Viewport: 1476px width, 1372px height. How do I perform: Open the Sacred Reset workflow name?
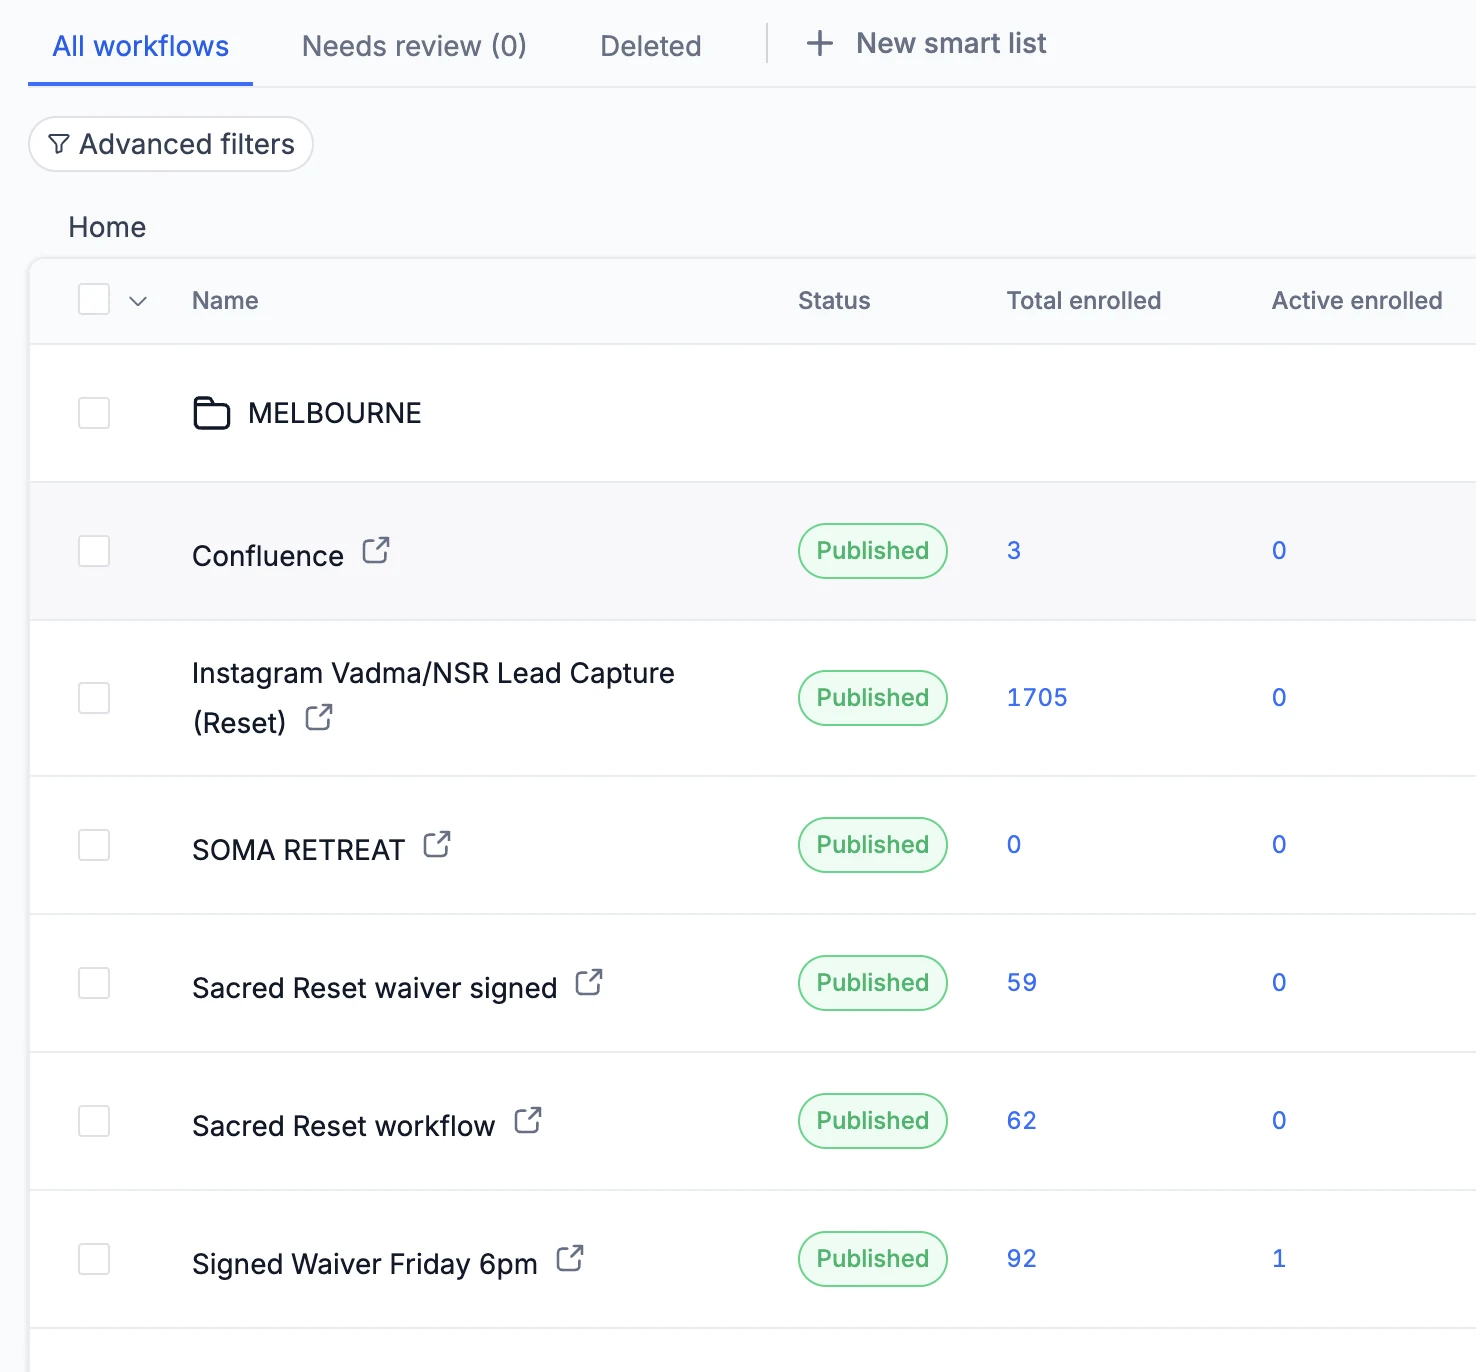coord(343,1126)
